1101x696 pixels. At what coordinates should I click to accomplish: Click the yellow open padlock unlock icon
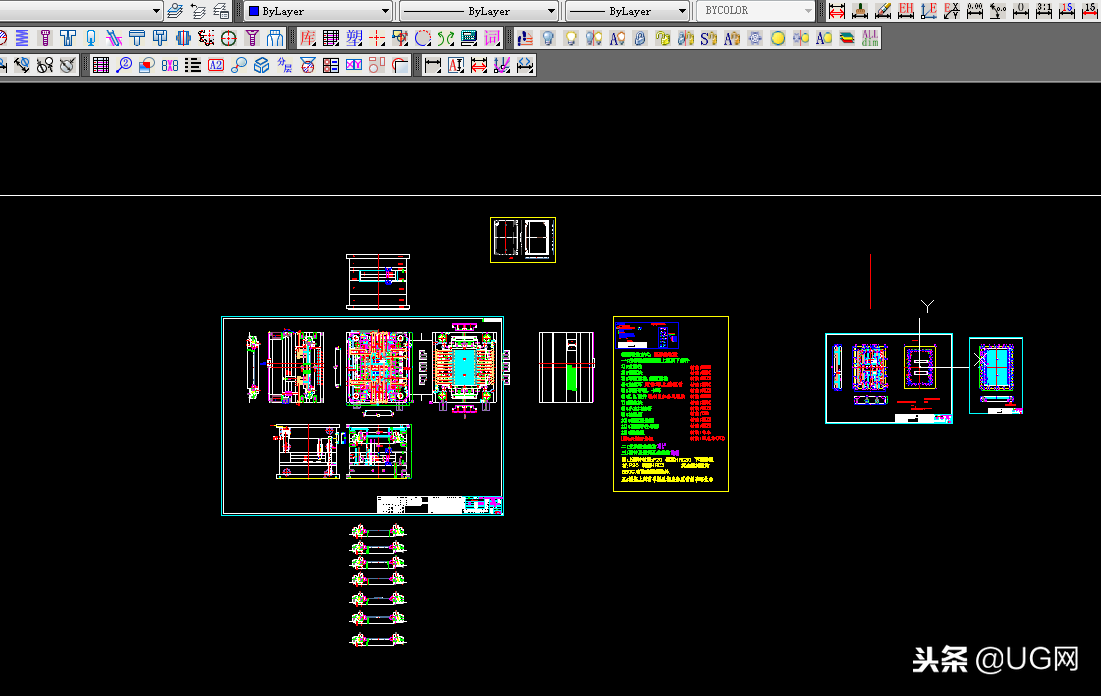coord(663,38)
